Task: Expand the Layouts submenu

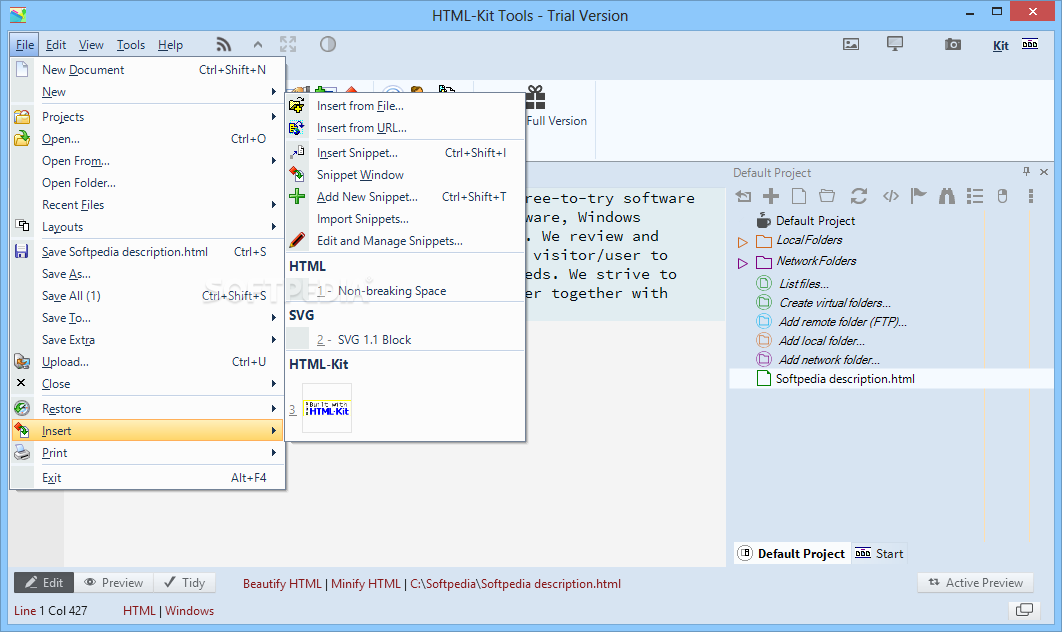Action: (148, 227)
